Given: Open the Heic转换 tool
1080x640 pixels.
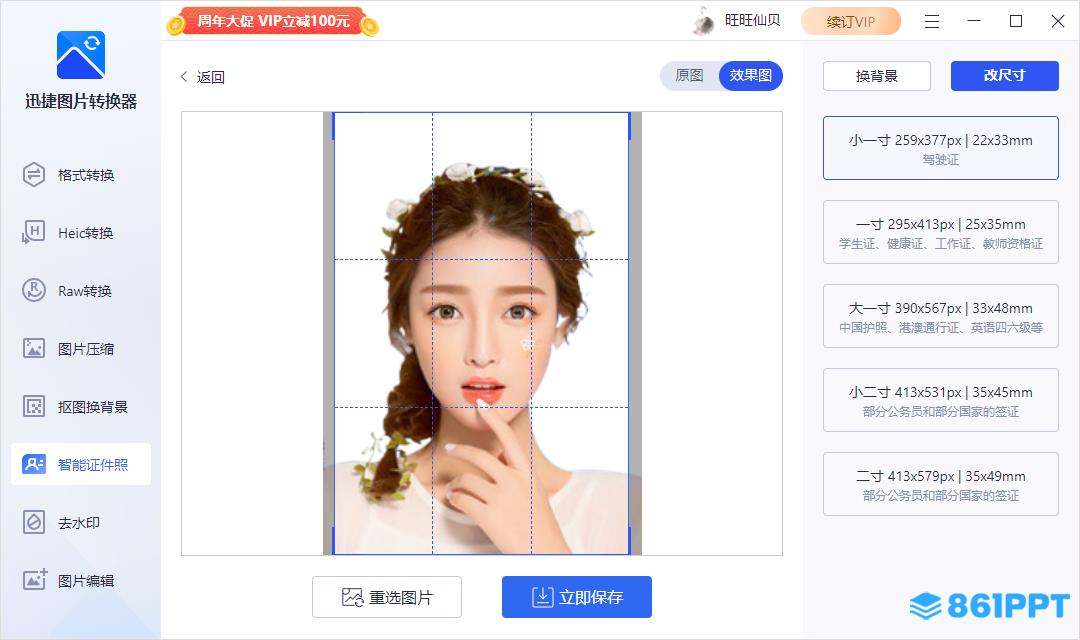Looking at the screenshot, I should pyautogui.click(x=81, y=233).
